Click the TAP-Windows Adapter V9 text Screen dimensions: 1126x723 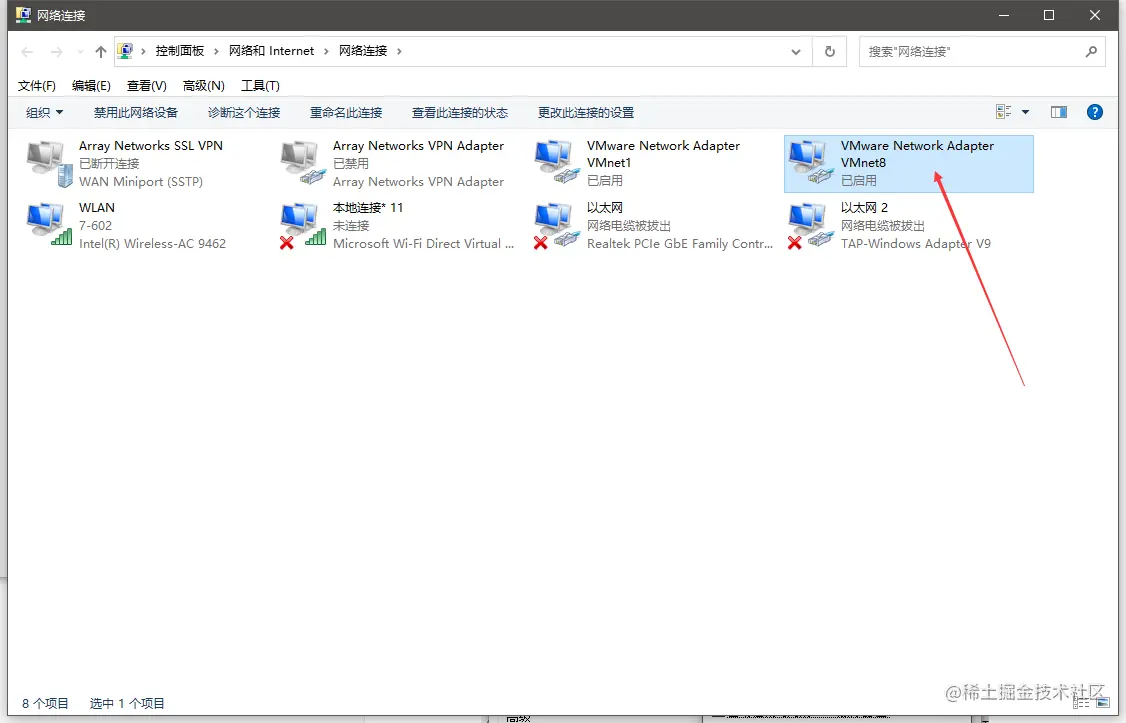[916, 243]
